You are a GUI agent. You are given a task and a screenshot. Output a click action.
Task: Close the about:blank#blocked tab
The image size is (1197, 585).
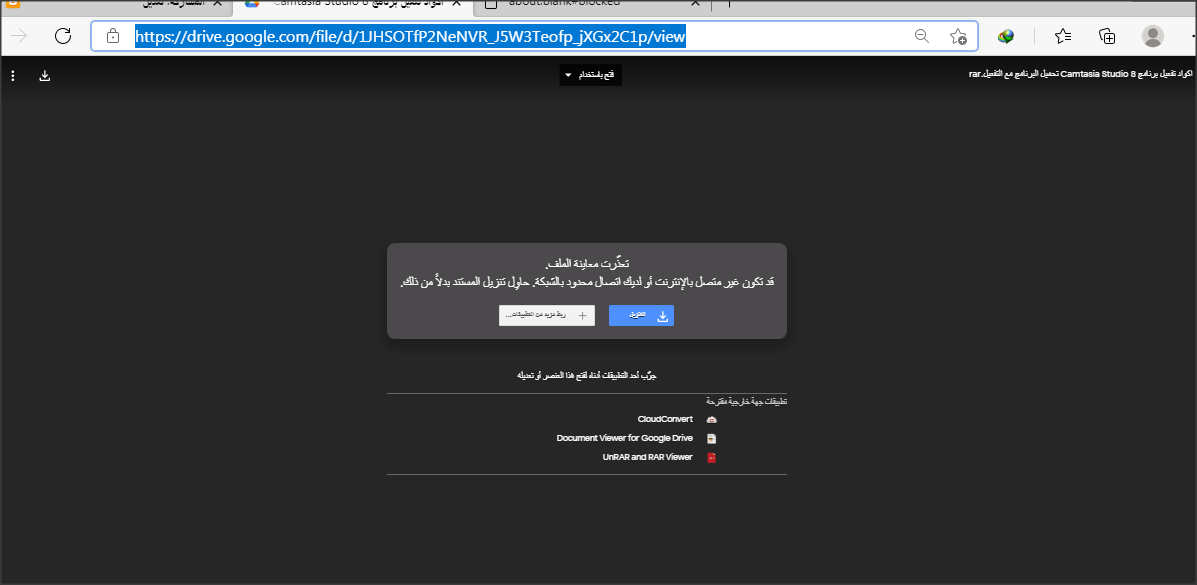click(x=695, y=3)
